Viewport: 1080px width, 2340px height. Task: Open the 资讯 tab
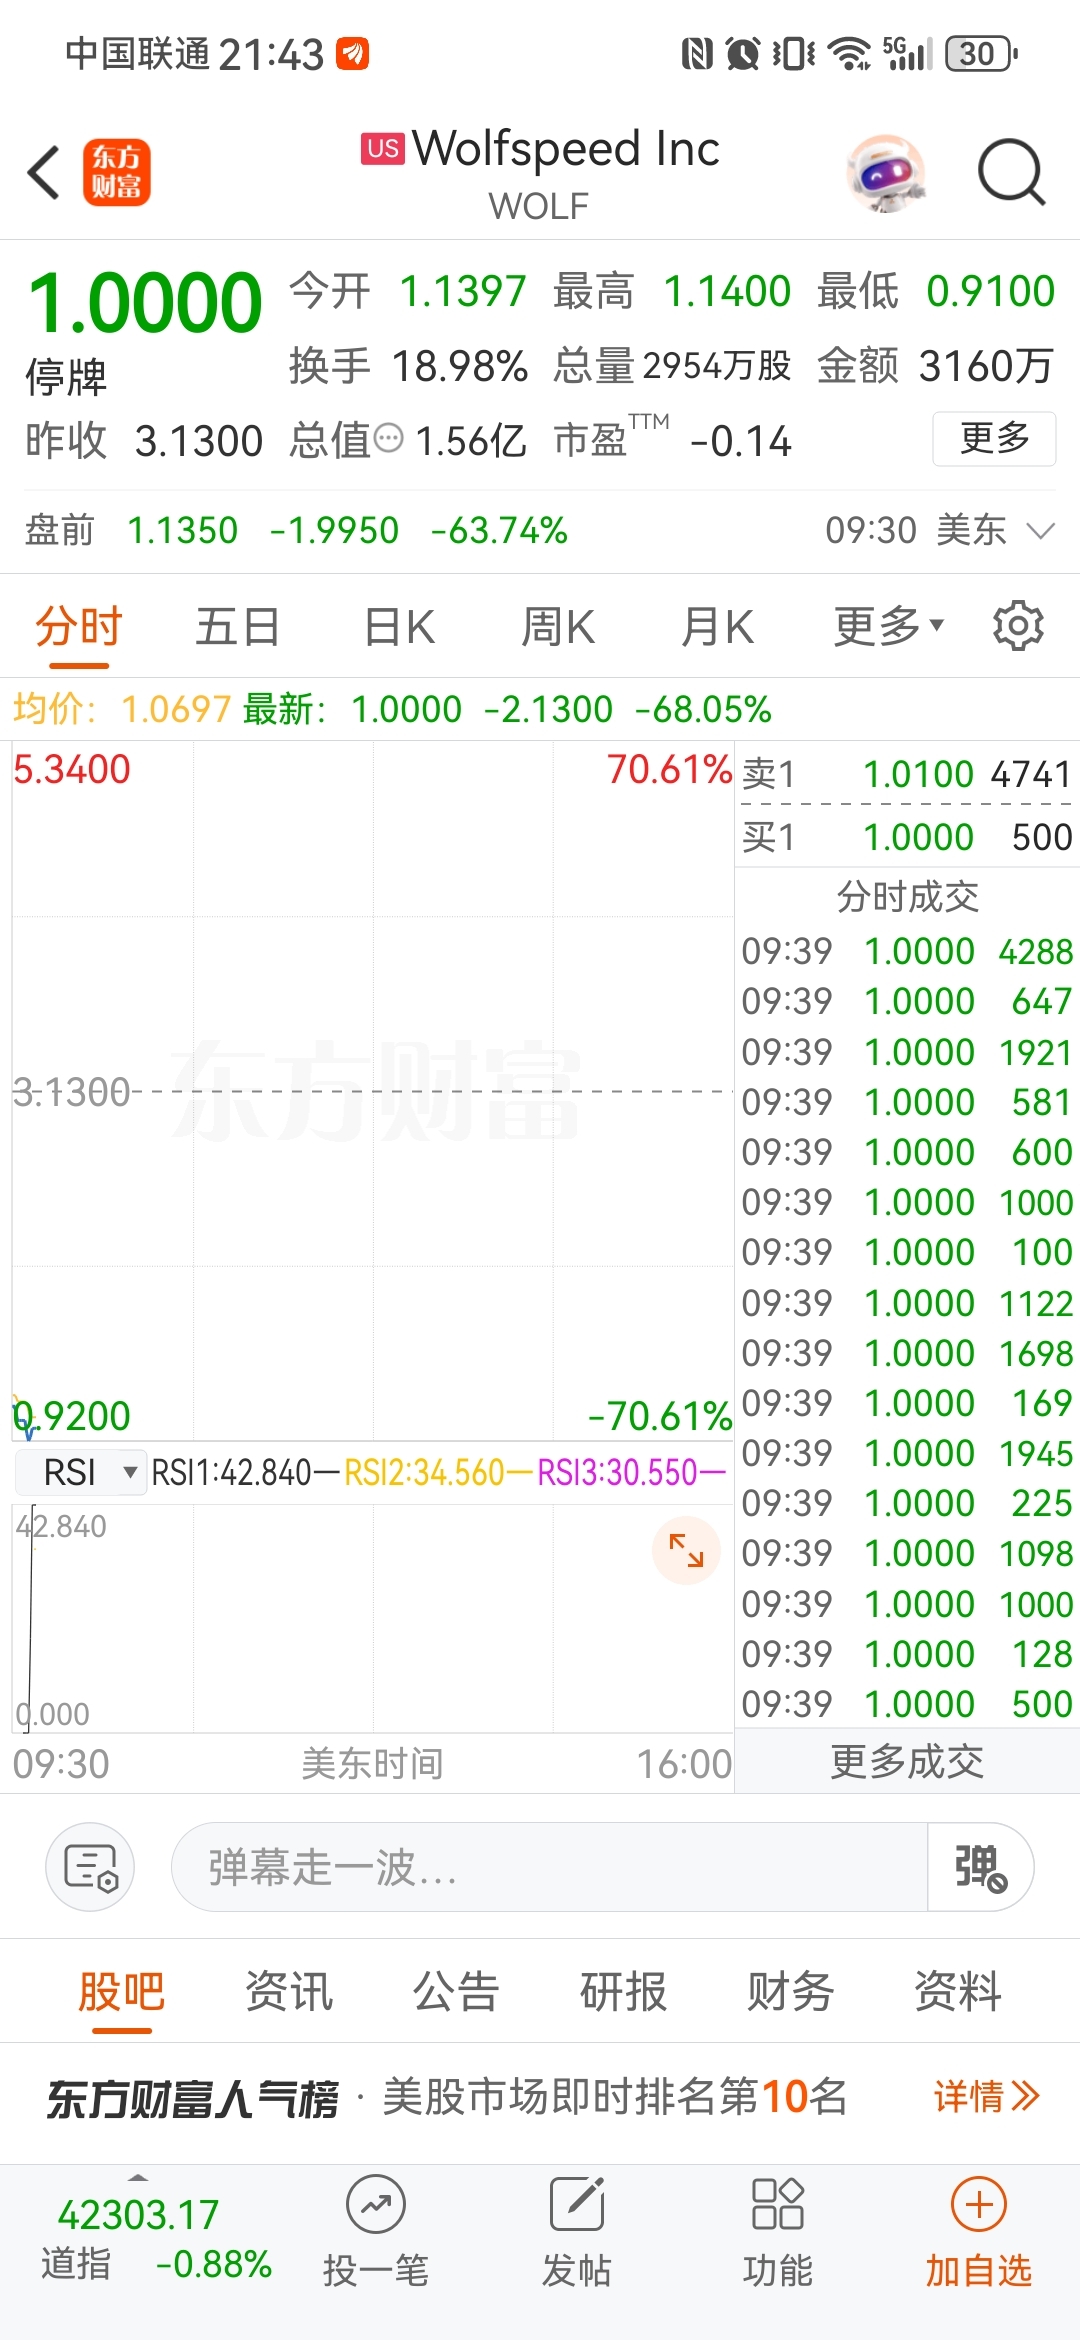click(288, 1992)
